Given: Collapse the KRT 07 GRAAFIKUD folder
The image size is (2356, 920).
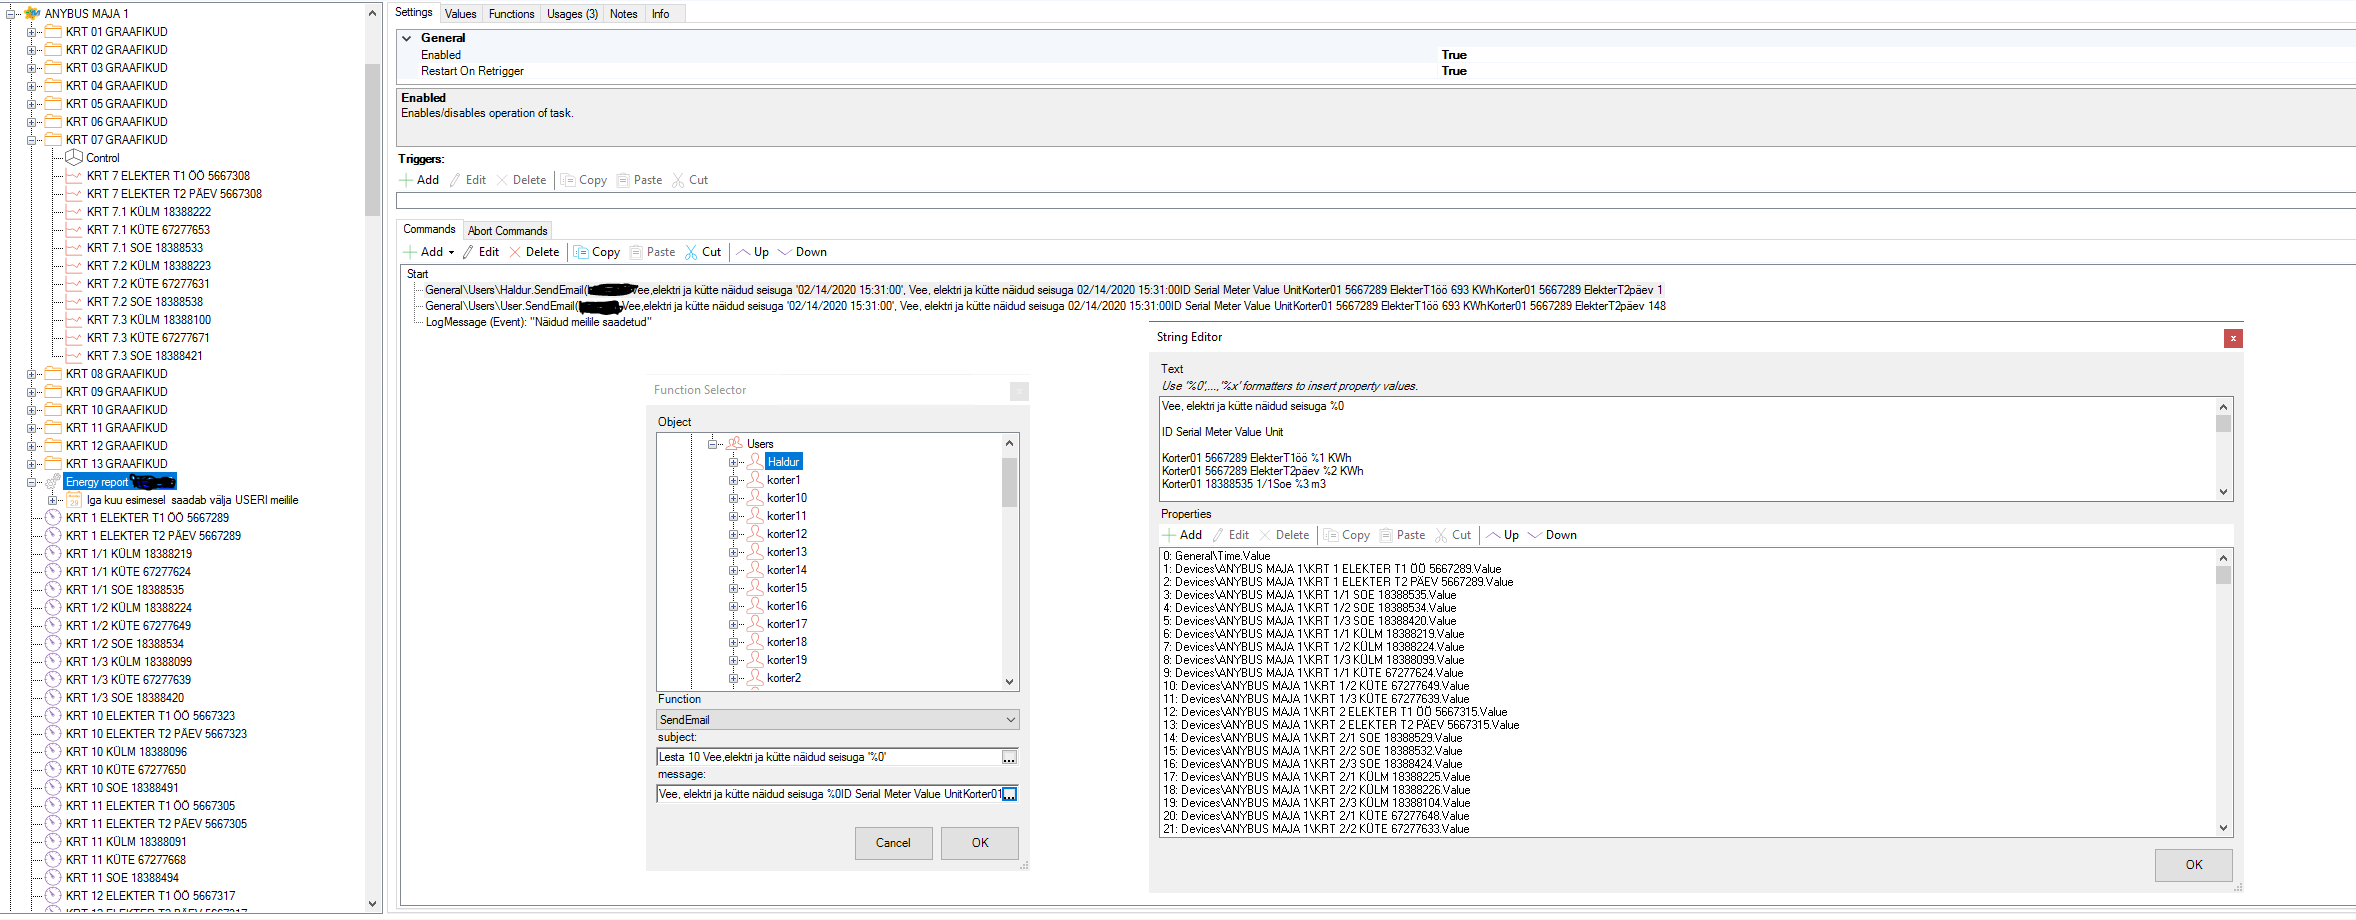Looking at the screenshot, I should [32, 140].
